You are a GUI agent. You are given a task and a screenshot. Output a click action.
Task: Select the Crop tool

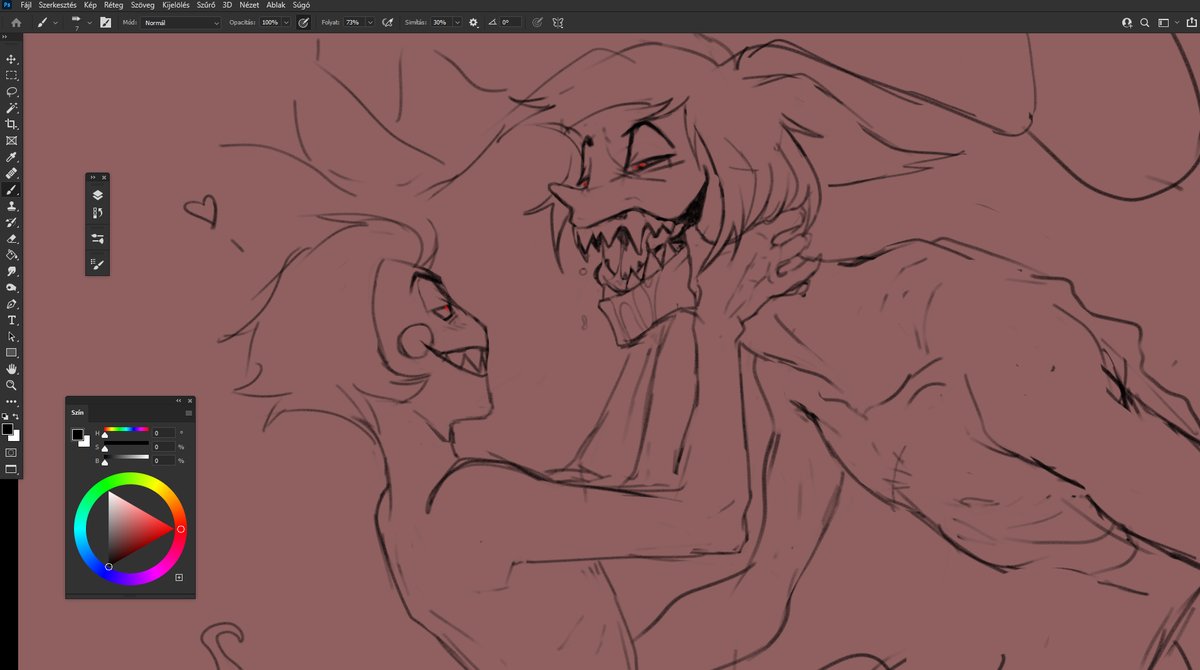pyautogui.click(x=12, y=124)
